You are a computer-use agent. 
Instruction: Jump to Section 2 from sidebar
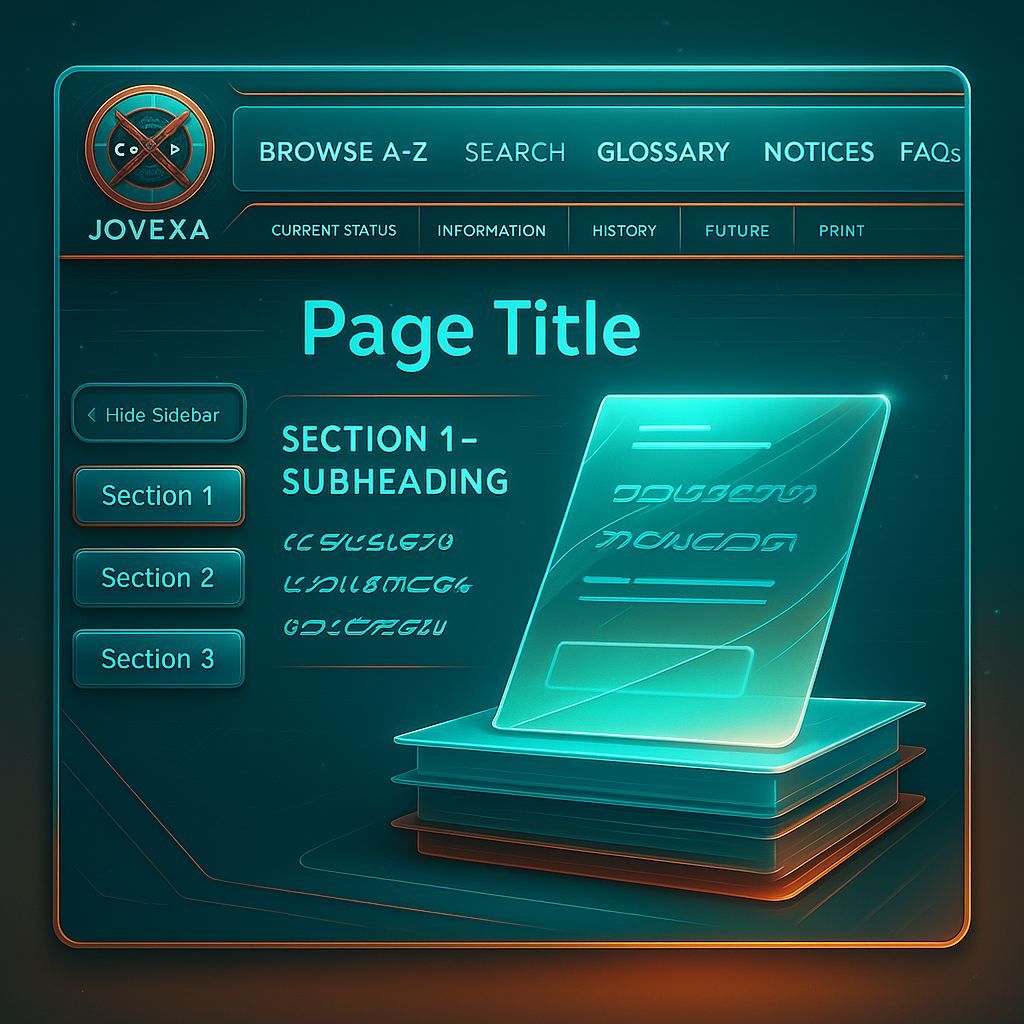[158, 578]
